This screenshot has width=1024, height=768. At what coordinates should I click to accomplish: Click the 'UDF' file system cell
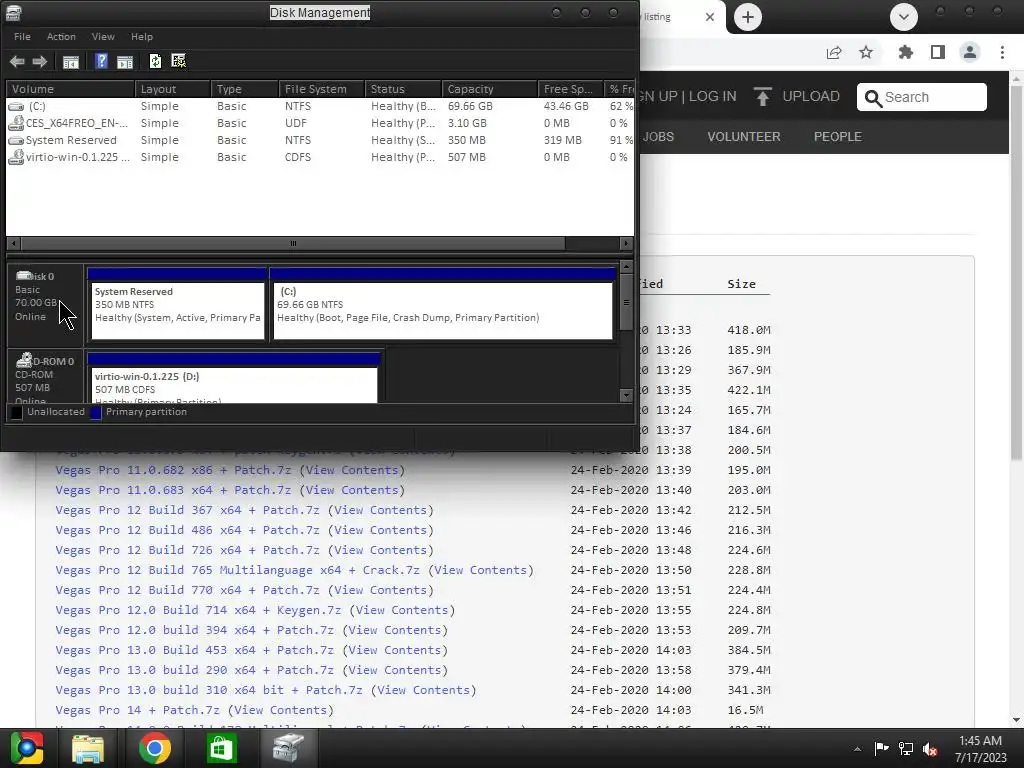tap(295, 123)
